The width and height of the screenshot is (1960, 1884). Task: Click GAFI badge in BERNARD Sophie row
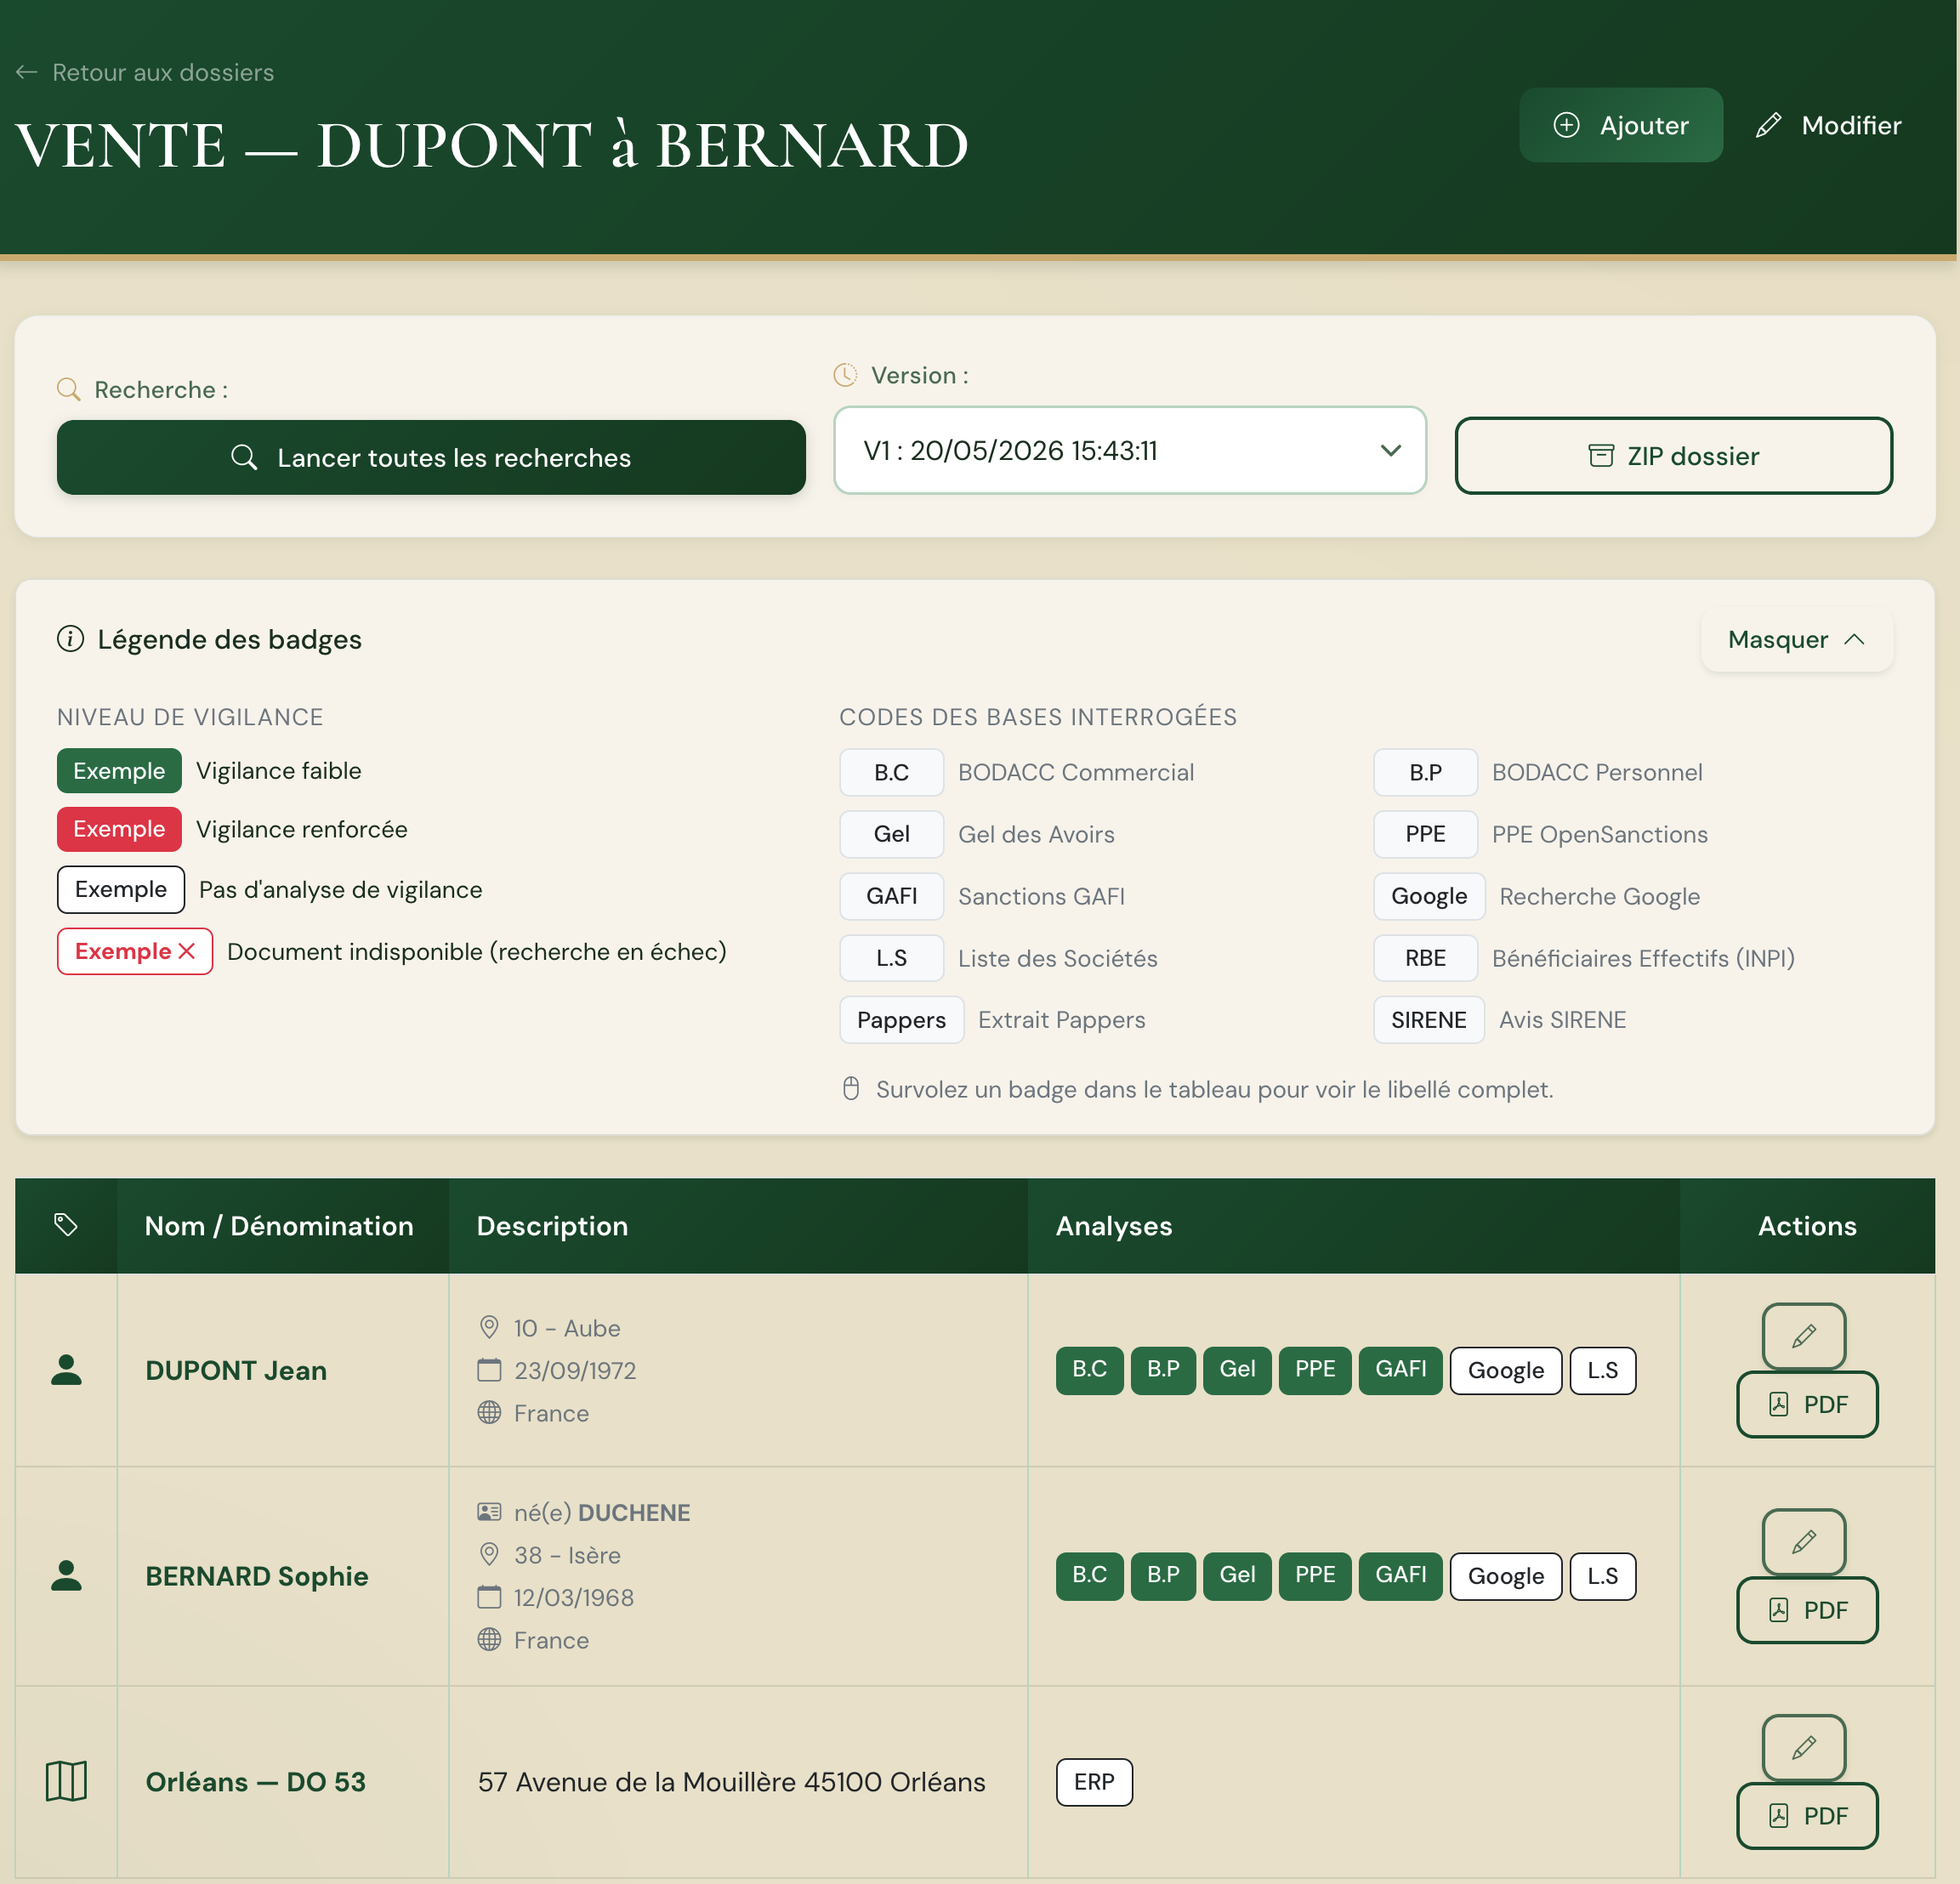[1400, 1575]
